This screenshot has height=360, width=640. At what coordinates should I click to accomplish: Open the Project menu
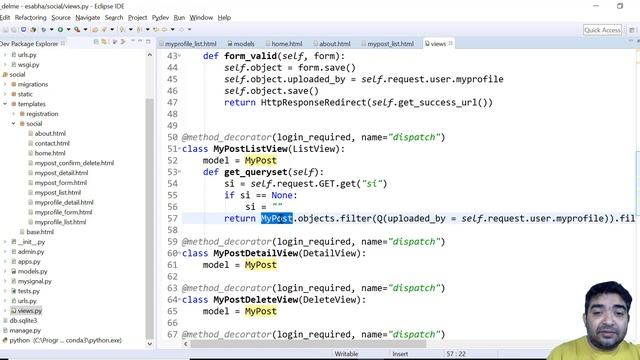(138, 18)
